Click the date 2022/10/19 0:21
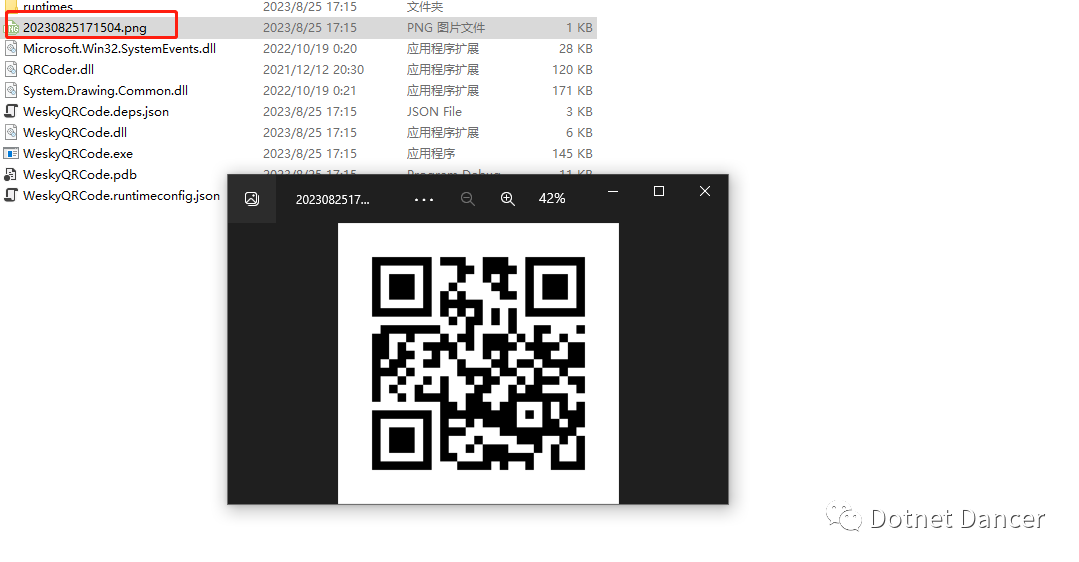 [x=310, y=91]
